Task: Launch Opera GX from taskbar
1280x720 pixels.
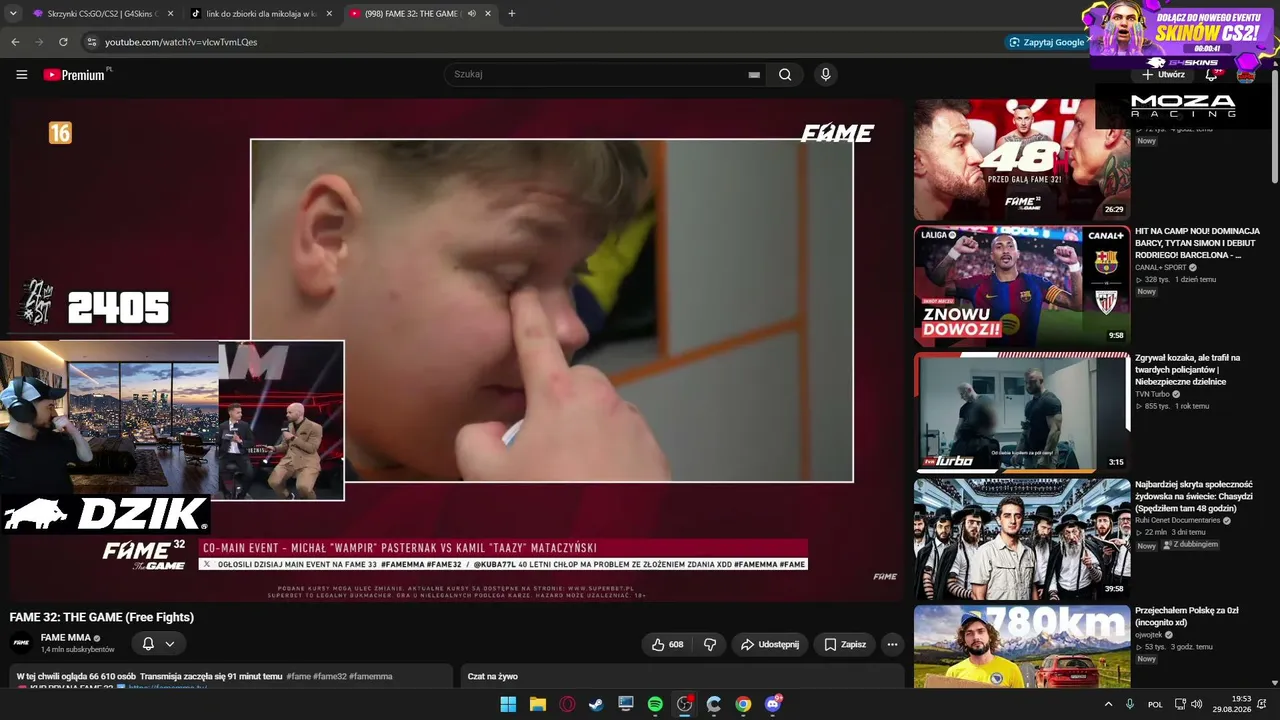Action: [x=567, y=704]
